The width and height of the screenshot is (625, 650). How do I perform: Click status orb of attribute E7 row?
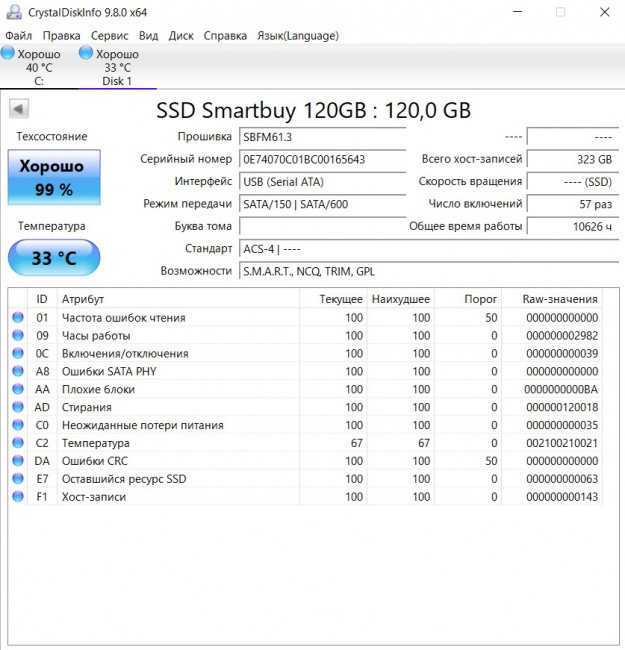[x=18, y=479]
